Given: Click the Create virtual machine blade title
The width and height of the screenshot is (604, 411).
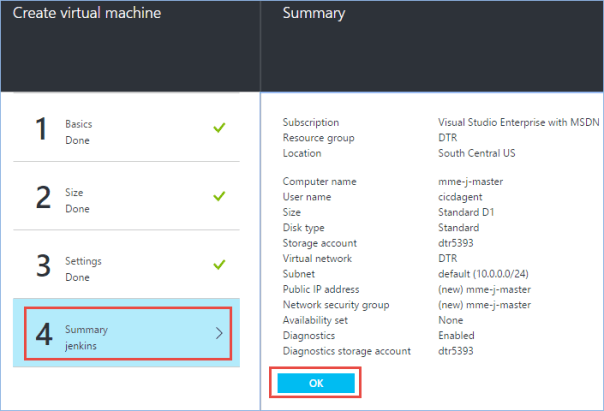Looking at the screenshot, I should (87, 13).
